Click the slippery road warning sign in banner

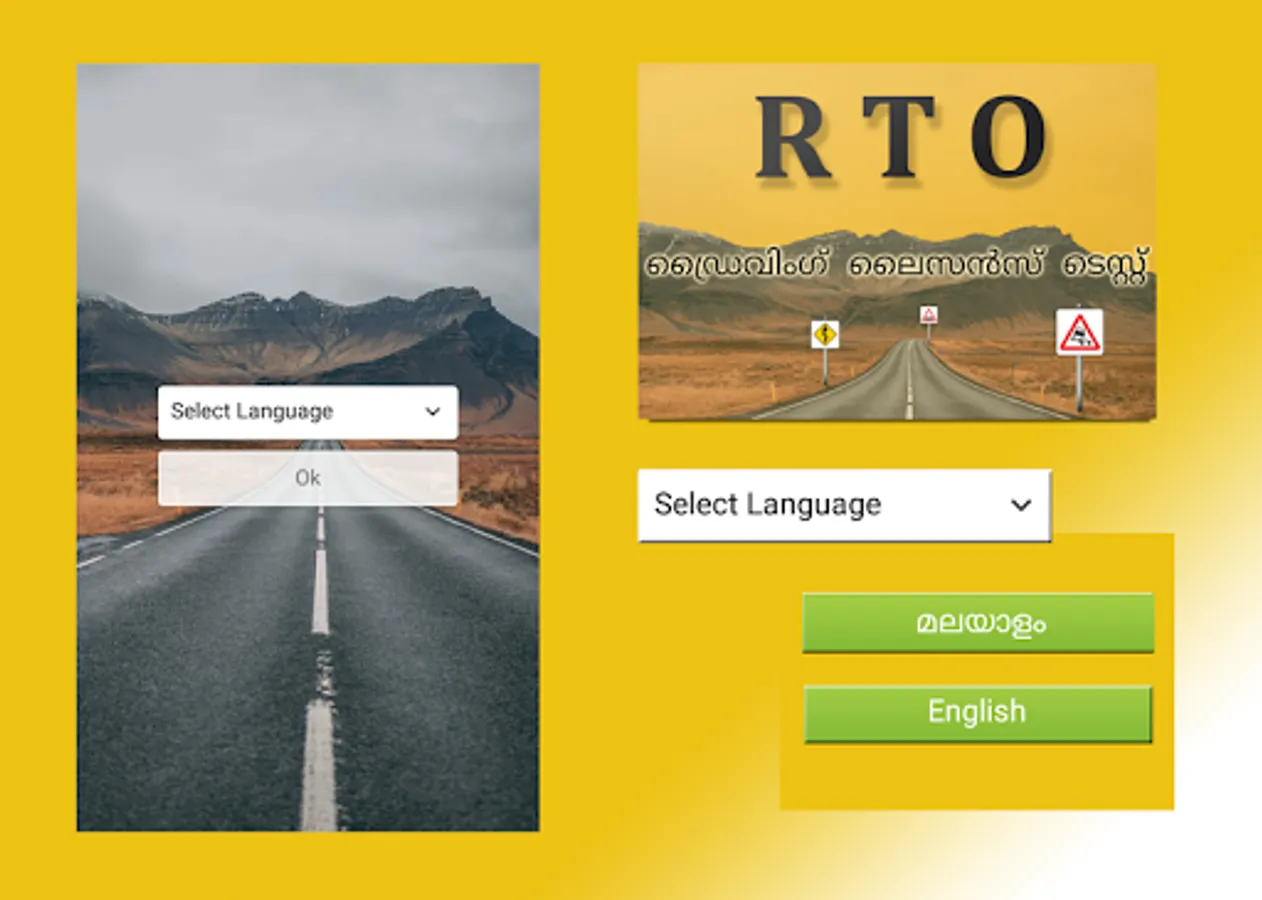point(1079,333)
